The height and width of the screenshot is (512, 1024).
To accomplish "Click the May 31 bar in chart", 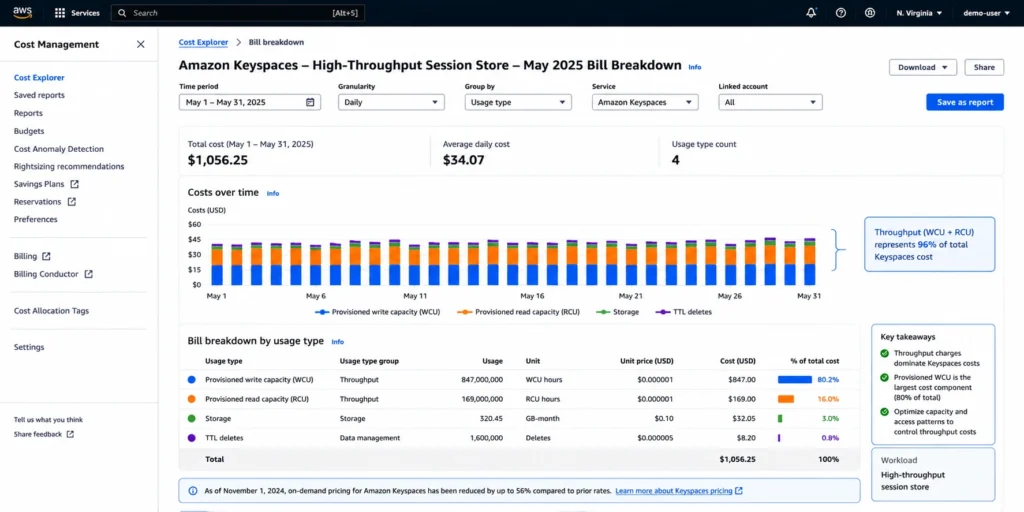I will (809, 262).
